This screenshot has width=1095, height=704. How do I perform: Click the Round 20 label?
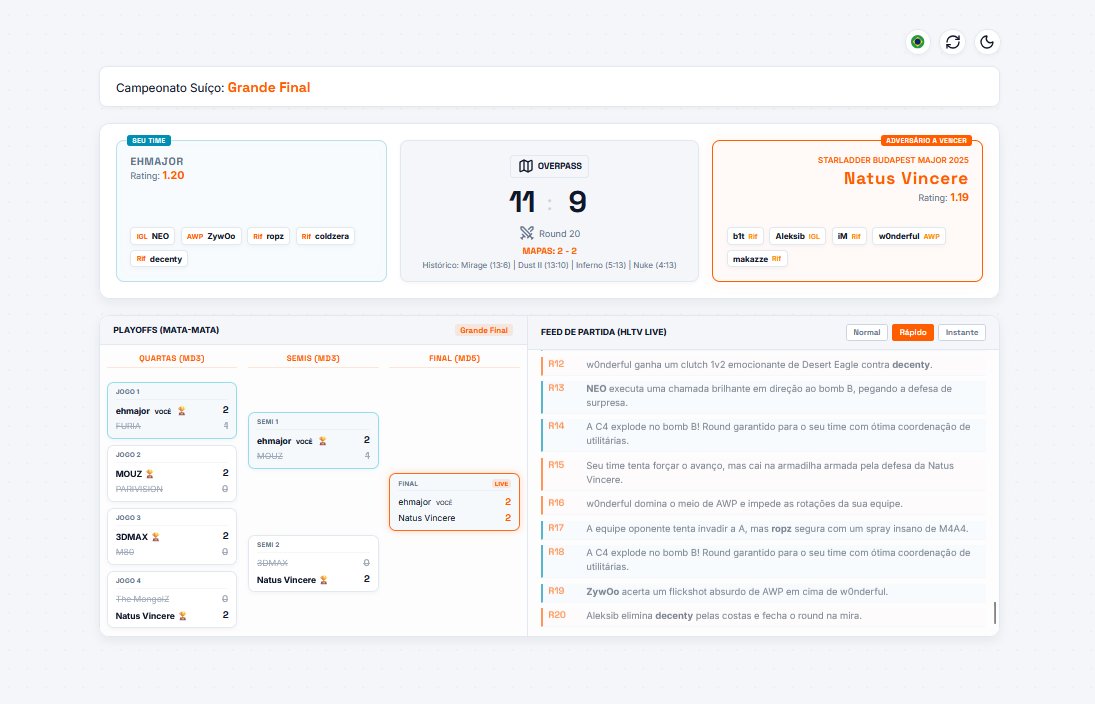point(559,234)
